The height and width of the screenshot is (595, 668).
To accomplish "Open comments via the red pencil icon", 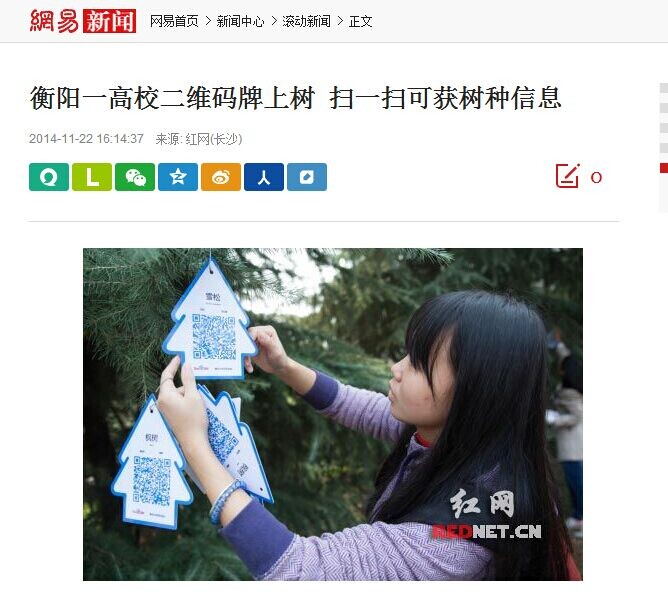I will point(567,175).
